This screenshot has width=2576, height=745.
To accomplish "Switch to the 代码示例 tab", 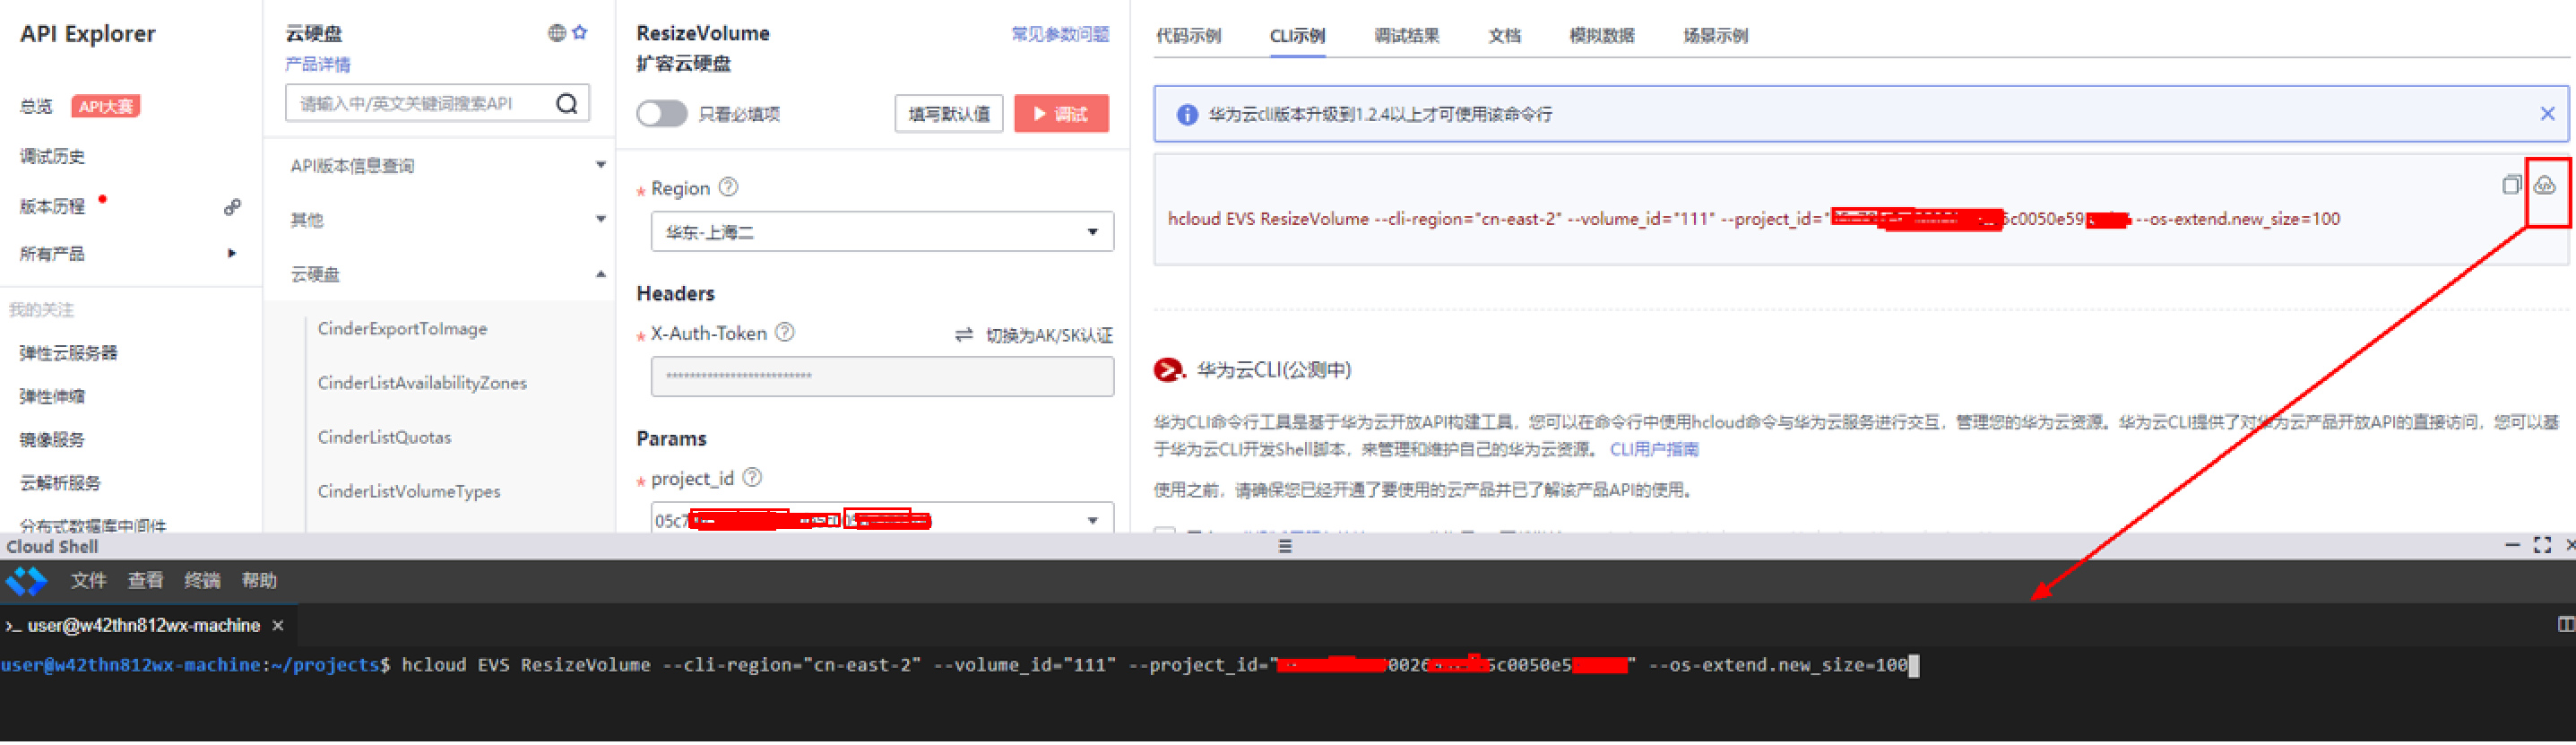I will click(x=1188, y=36).
